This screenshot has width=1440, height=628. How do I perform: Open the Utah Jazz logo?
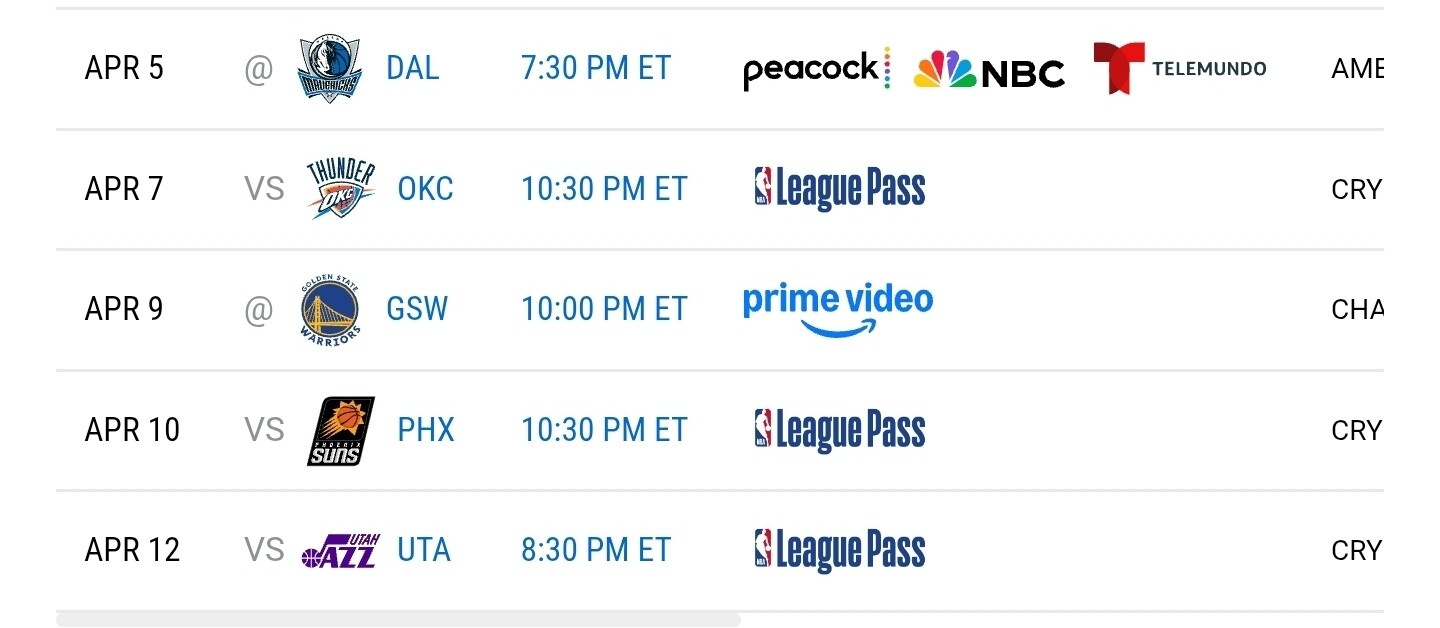[341, 550]
